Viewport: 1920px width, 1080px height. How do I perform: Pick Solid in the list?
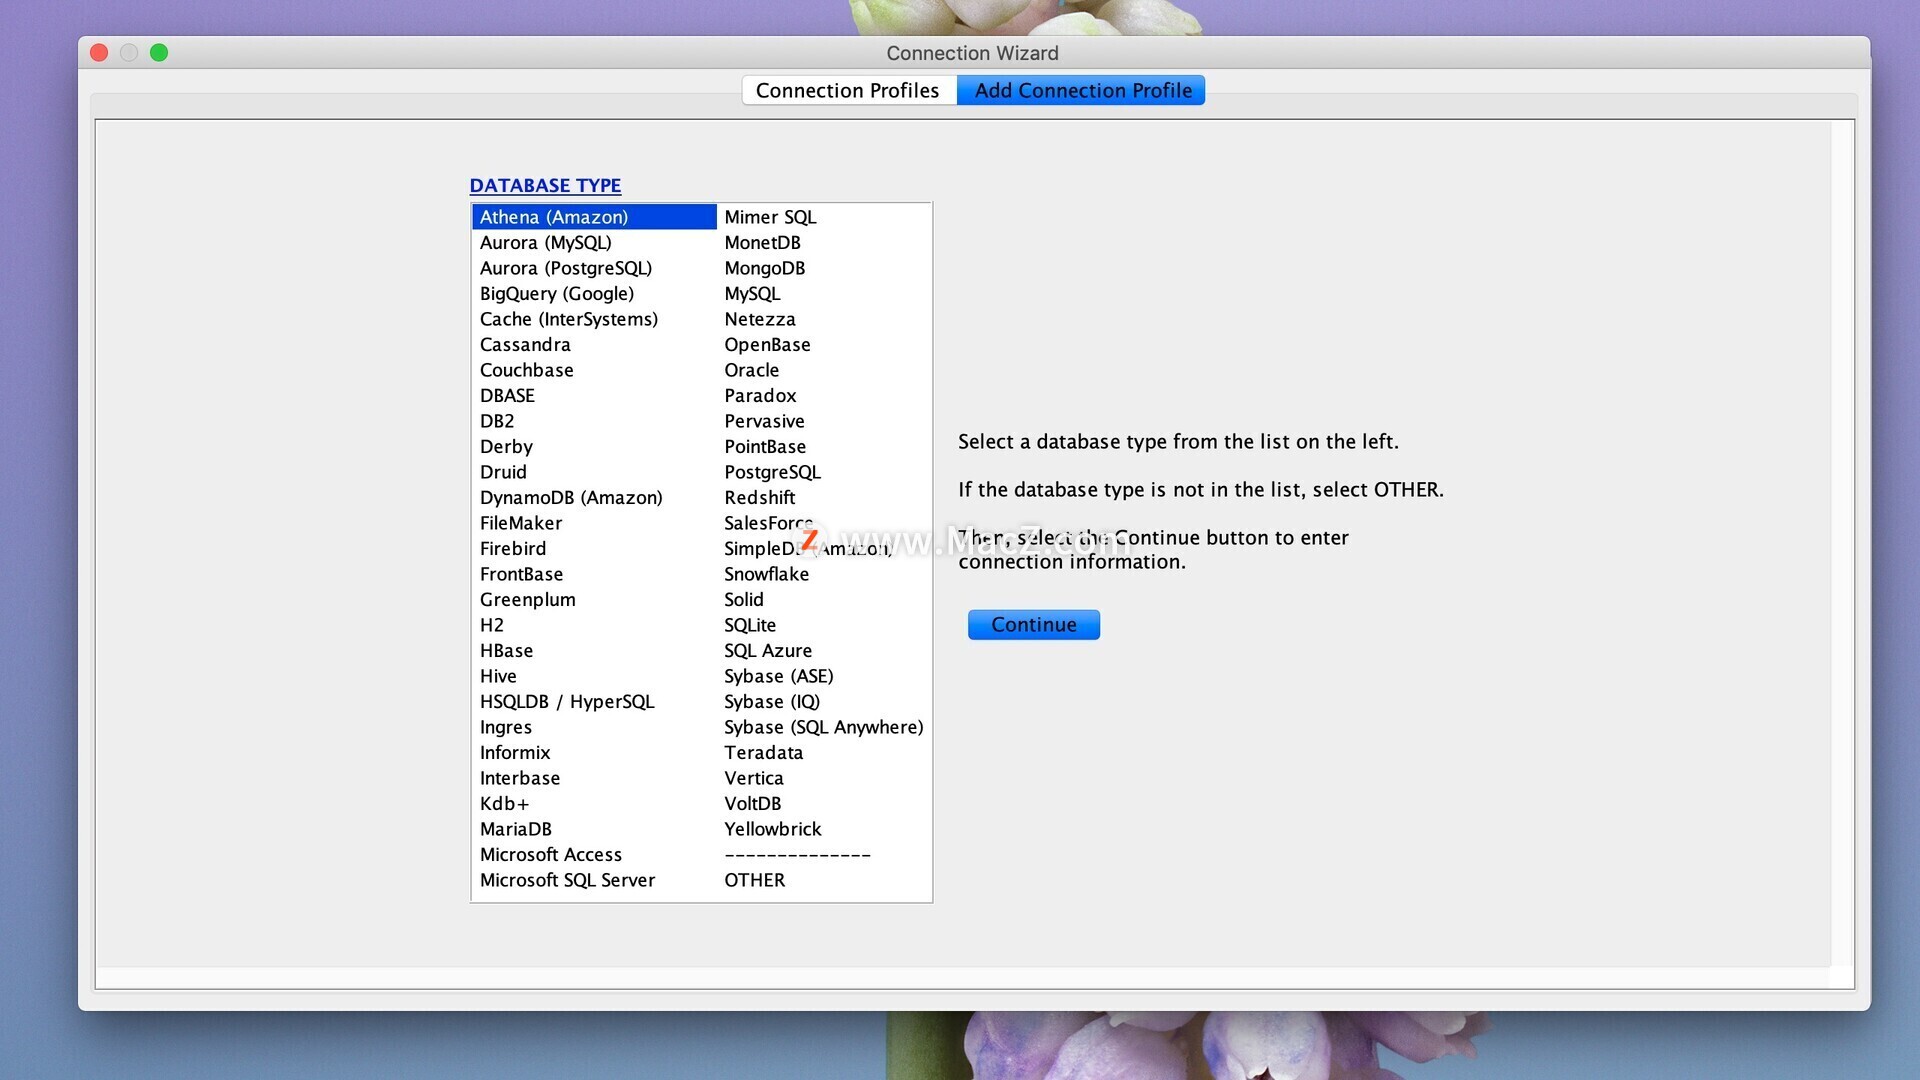824,600
